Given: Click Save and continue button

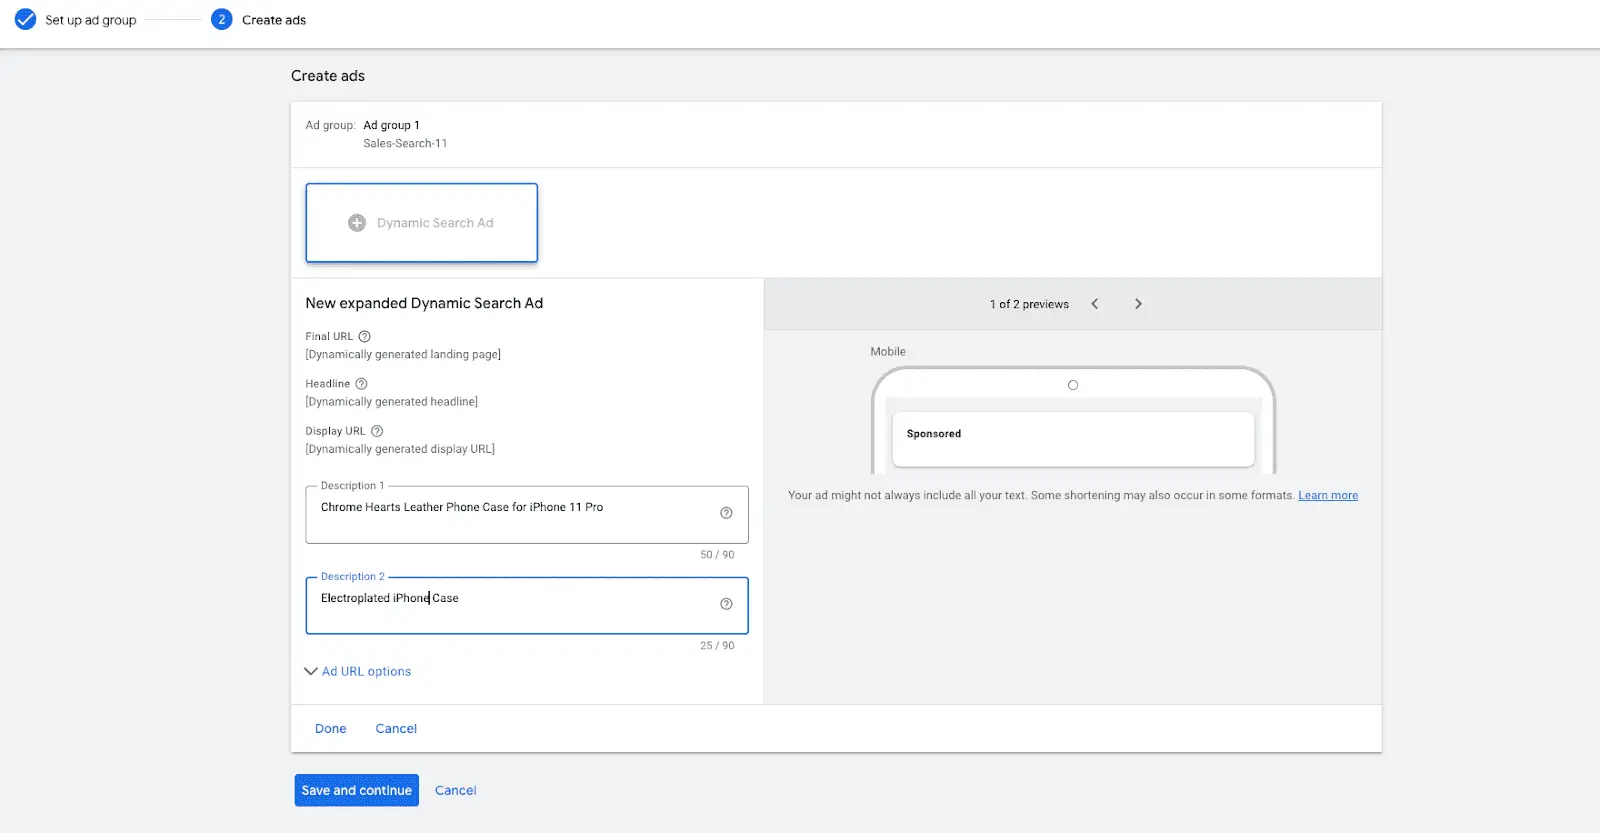Looking at the screenshot, I should (x=357, y=790).
